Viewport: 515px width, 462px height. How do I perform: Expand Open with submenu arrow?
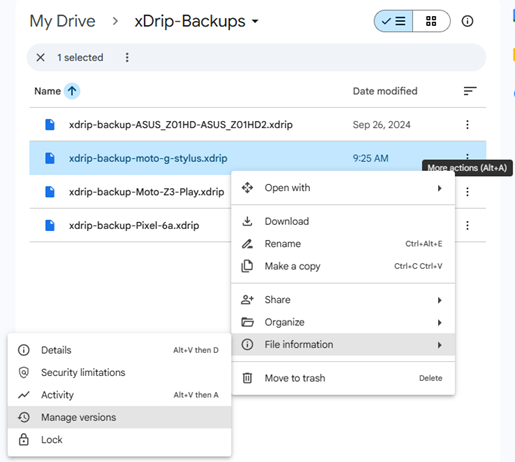click(x=440, y=188)
